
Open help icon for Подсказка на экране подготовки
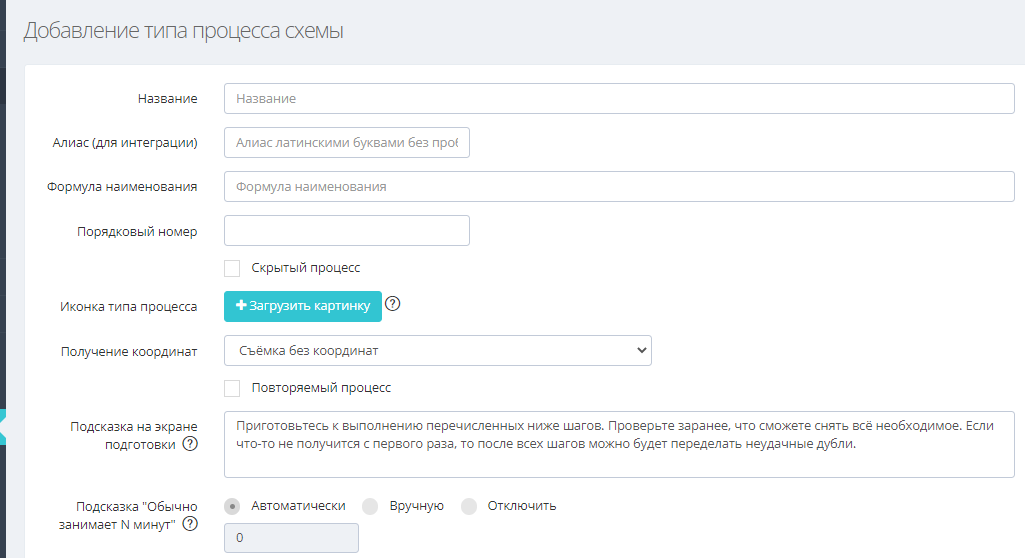coord(189,444)
